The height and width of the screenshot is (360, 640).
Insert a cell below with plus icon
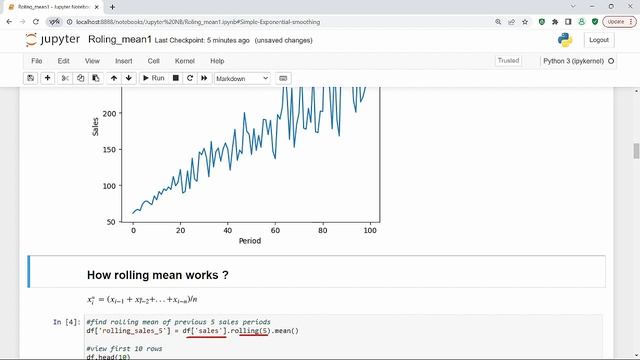pyautogui.click(x=47, y=78)
